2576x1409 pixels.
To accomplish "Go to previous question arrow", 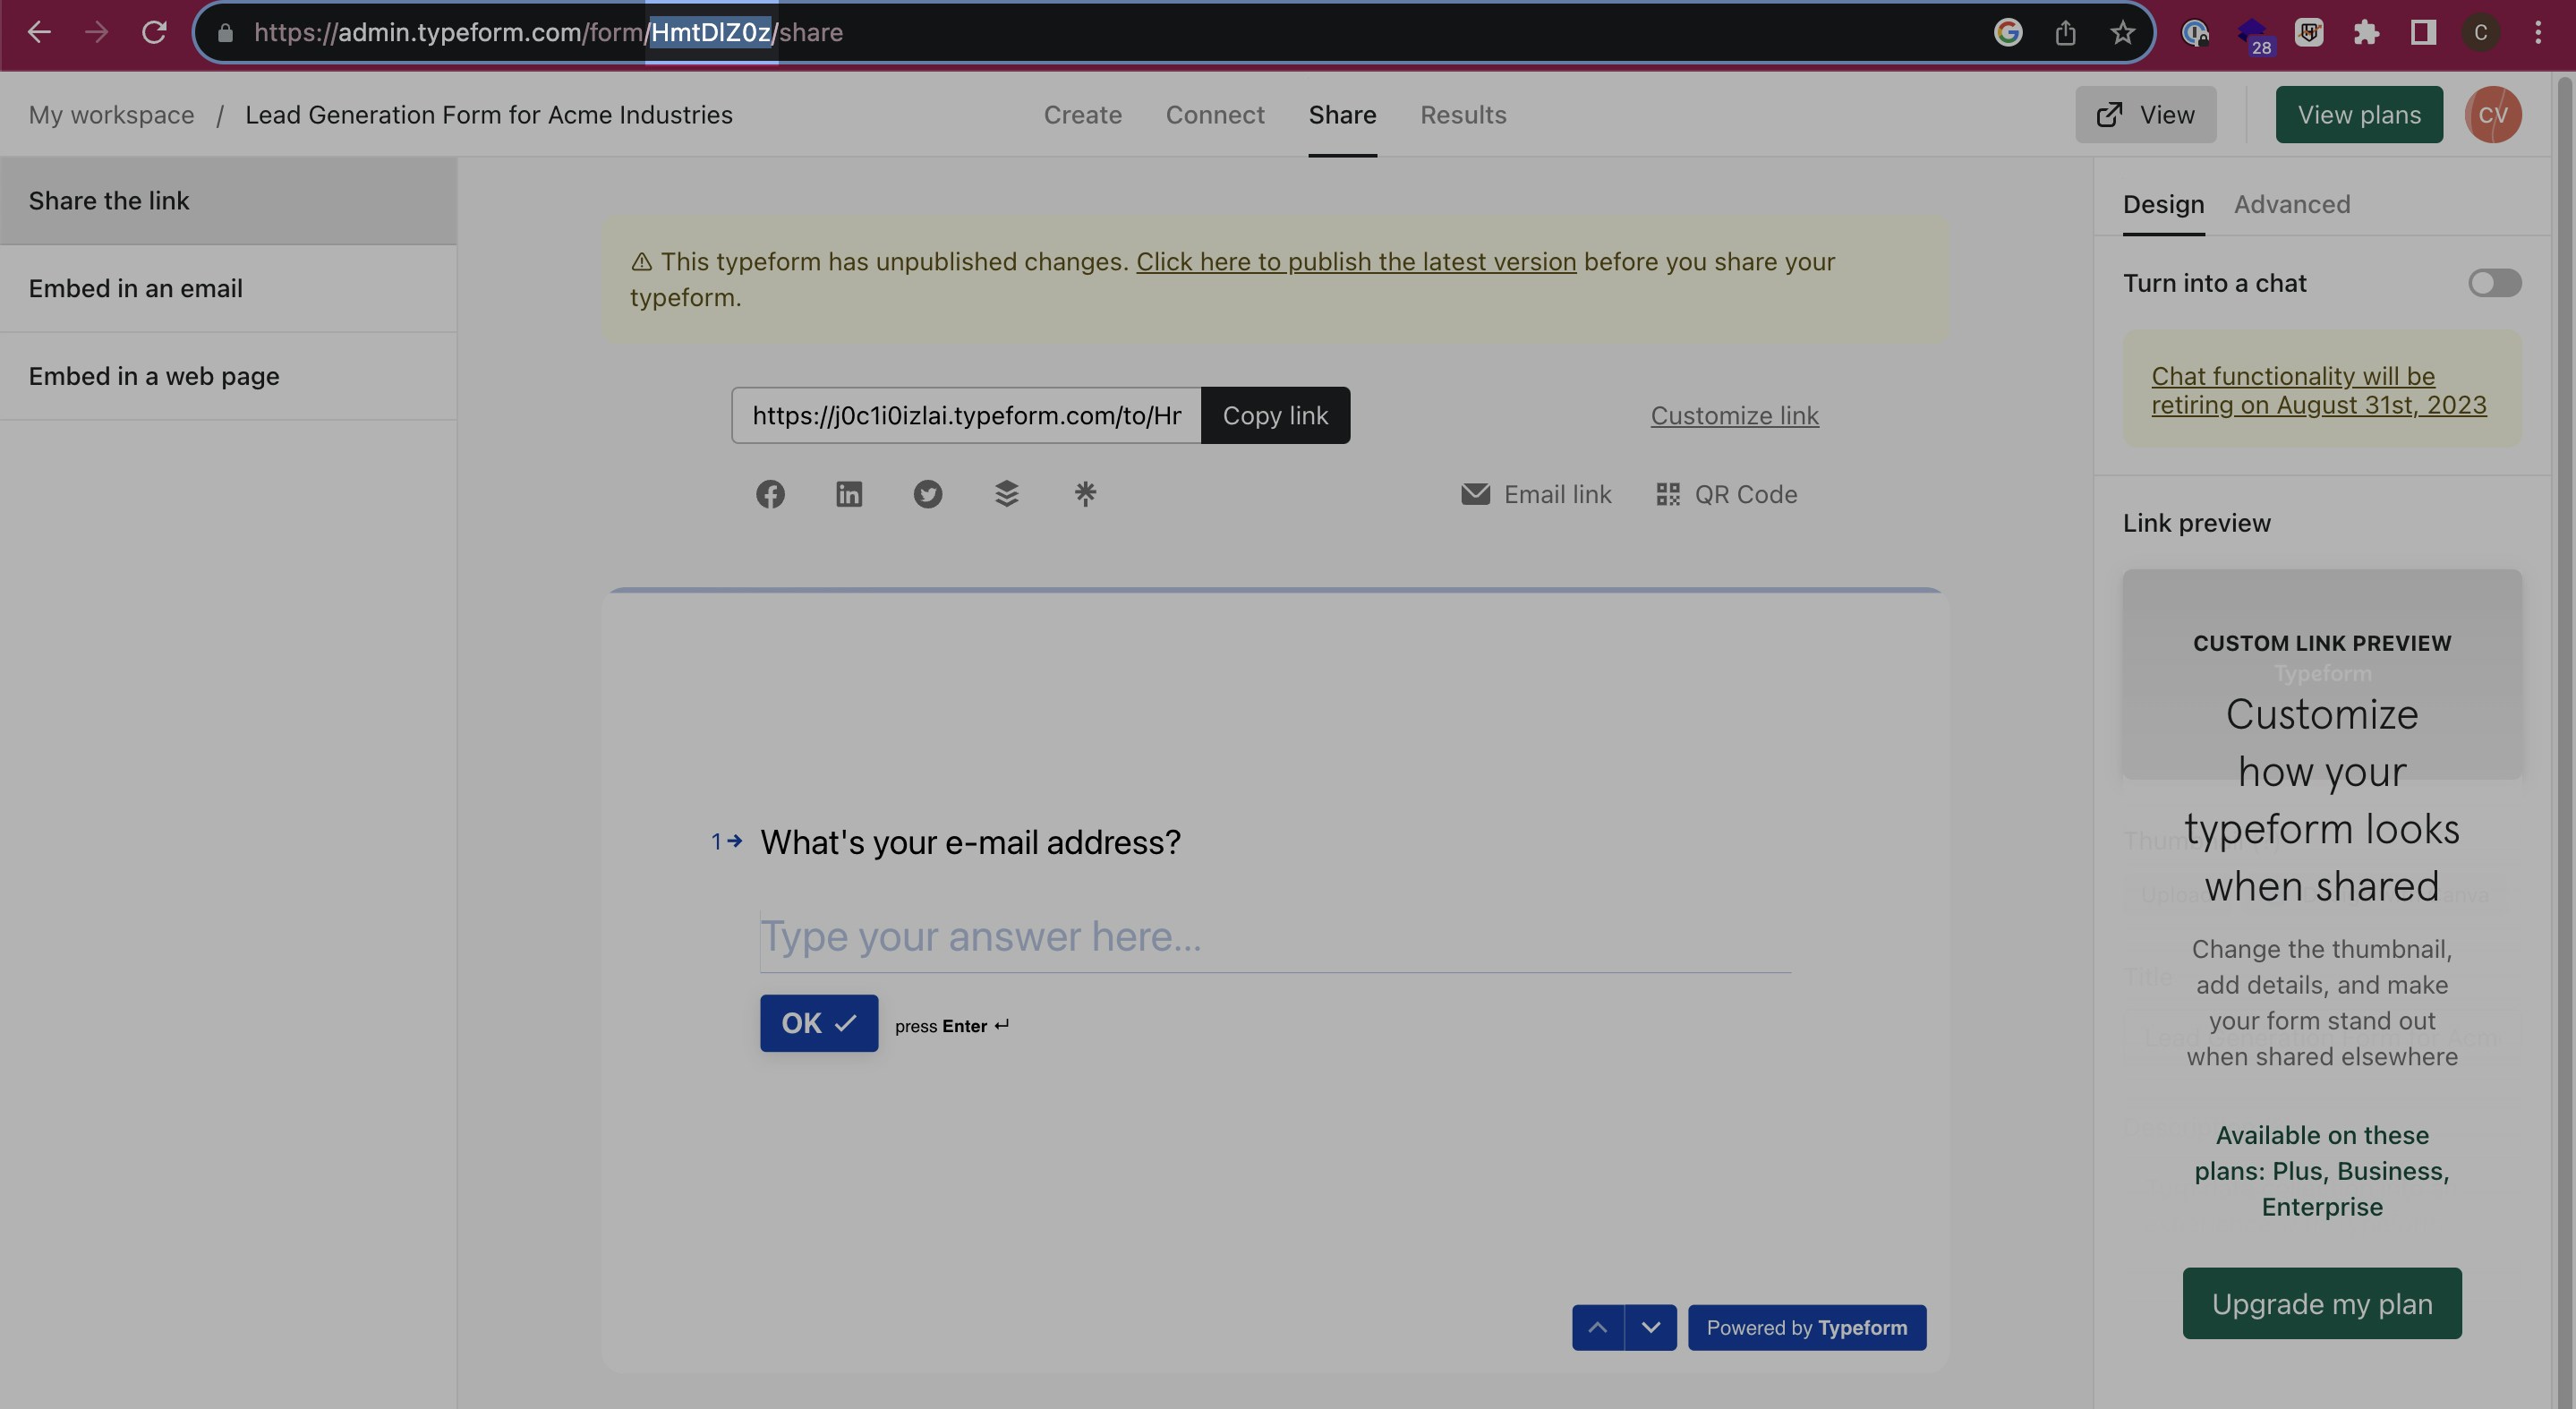I will coord(1597,1327).
